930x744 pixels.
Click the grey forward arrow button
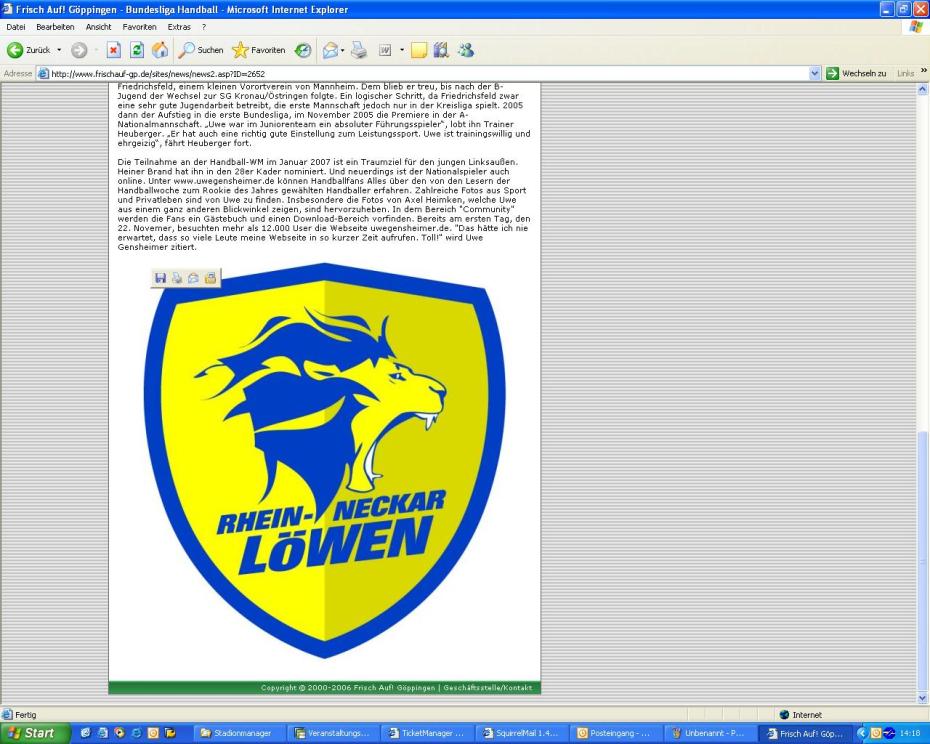(79, 50)
